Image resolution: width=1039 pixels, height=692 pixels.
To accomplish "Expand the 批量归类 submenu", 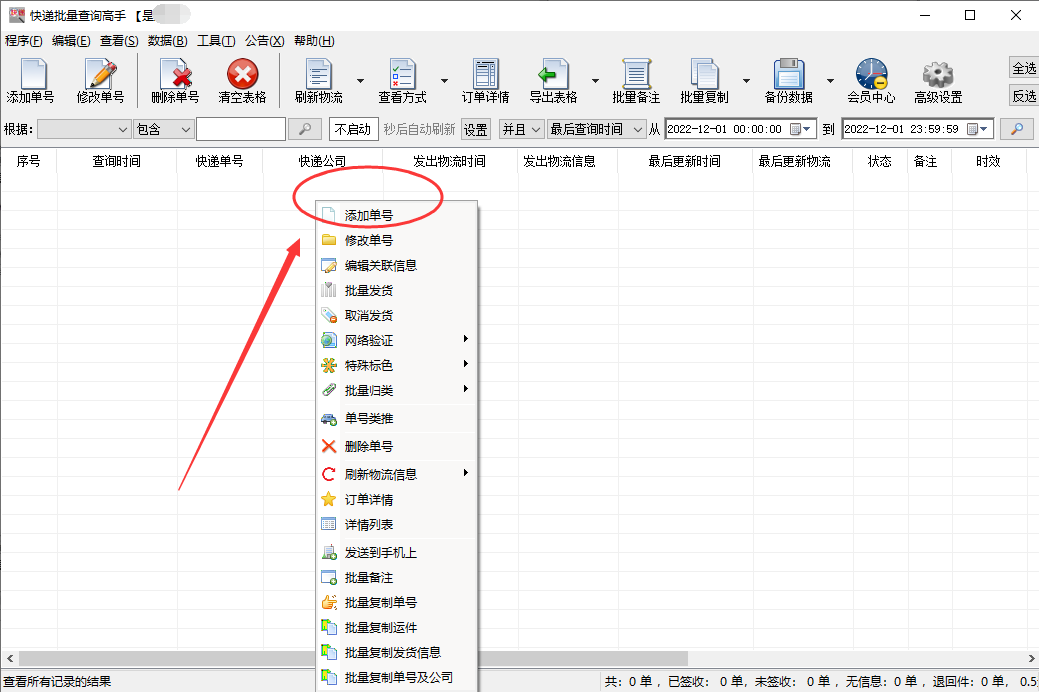I will (x=397, y=390).
